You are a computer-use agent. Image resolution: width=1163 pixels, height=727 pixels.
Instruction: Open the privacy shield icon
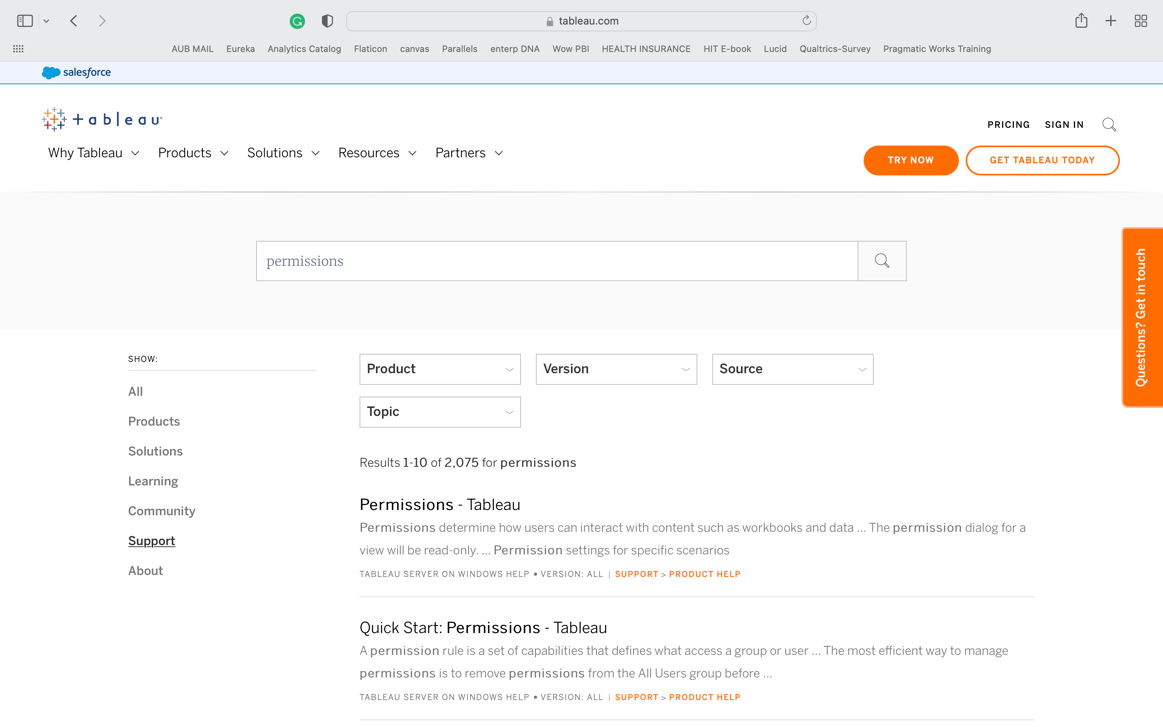pyautogui.click(x=327, y=21)
